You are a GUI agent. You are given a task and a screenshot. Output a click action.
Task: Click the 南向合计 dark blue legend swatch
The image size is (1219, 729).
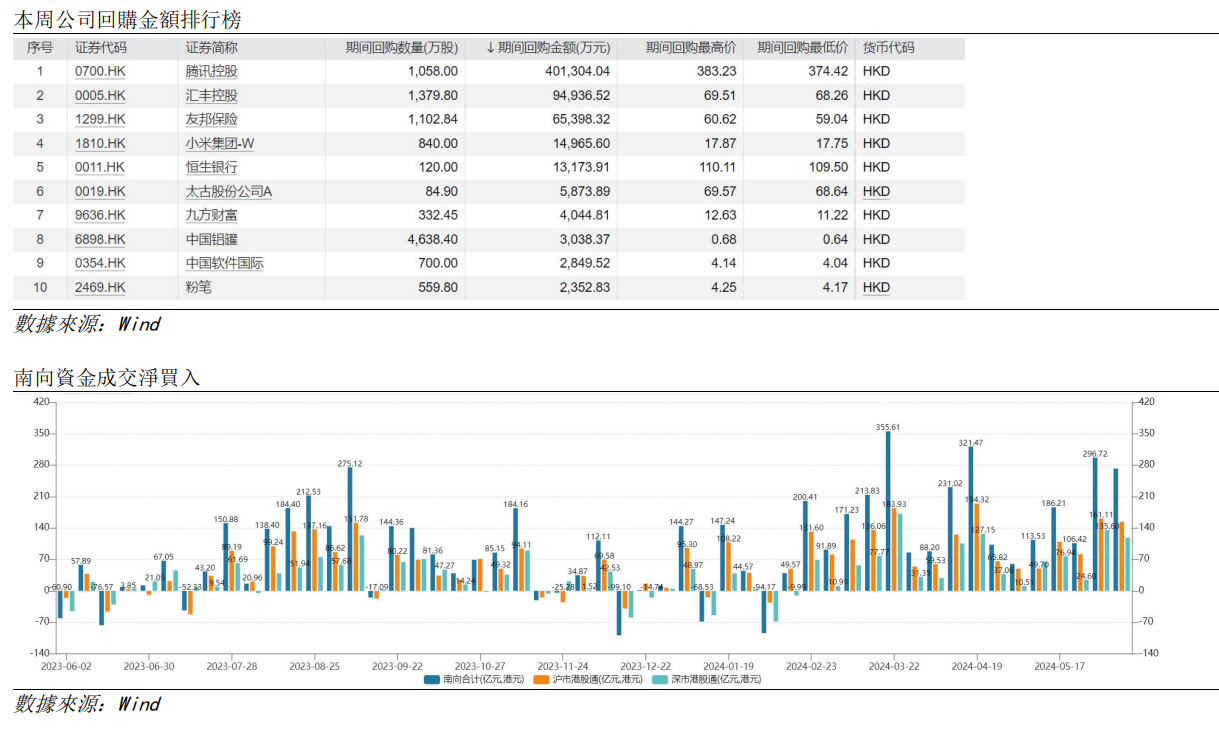[432, 679]
